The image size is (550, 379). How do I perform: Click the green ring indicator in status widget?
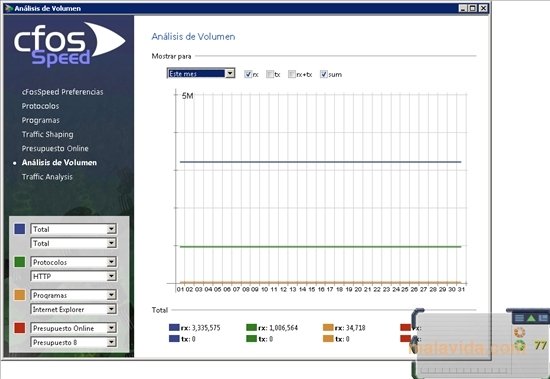point(519,345)
